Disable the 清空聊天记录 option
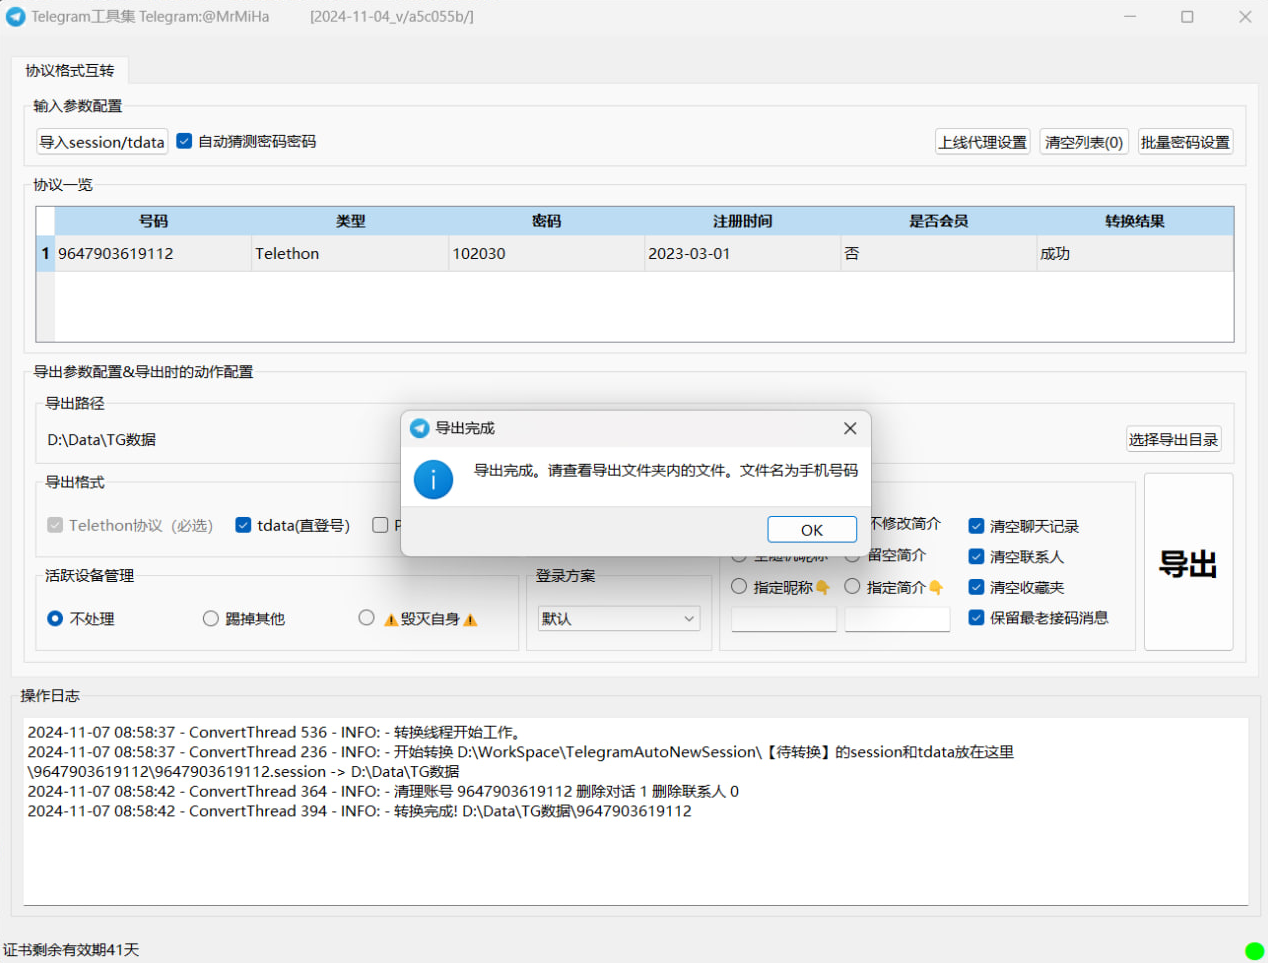 coord(976,526)
